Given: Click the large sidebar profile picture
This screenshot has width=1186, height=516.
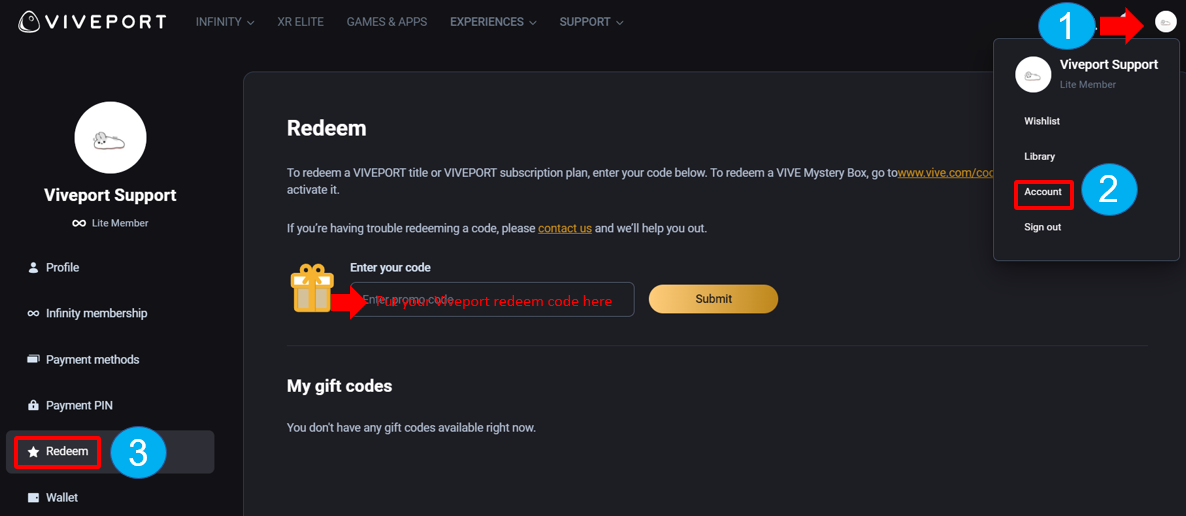Looking at the screenshot, I should click(110, 138).
